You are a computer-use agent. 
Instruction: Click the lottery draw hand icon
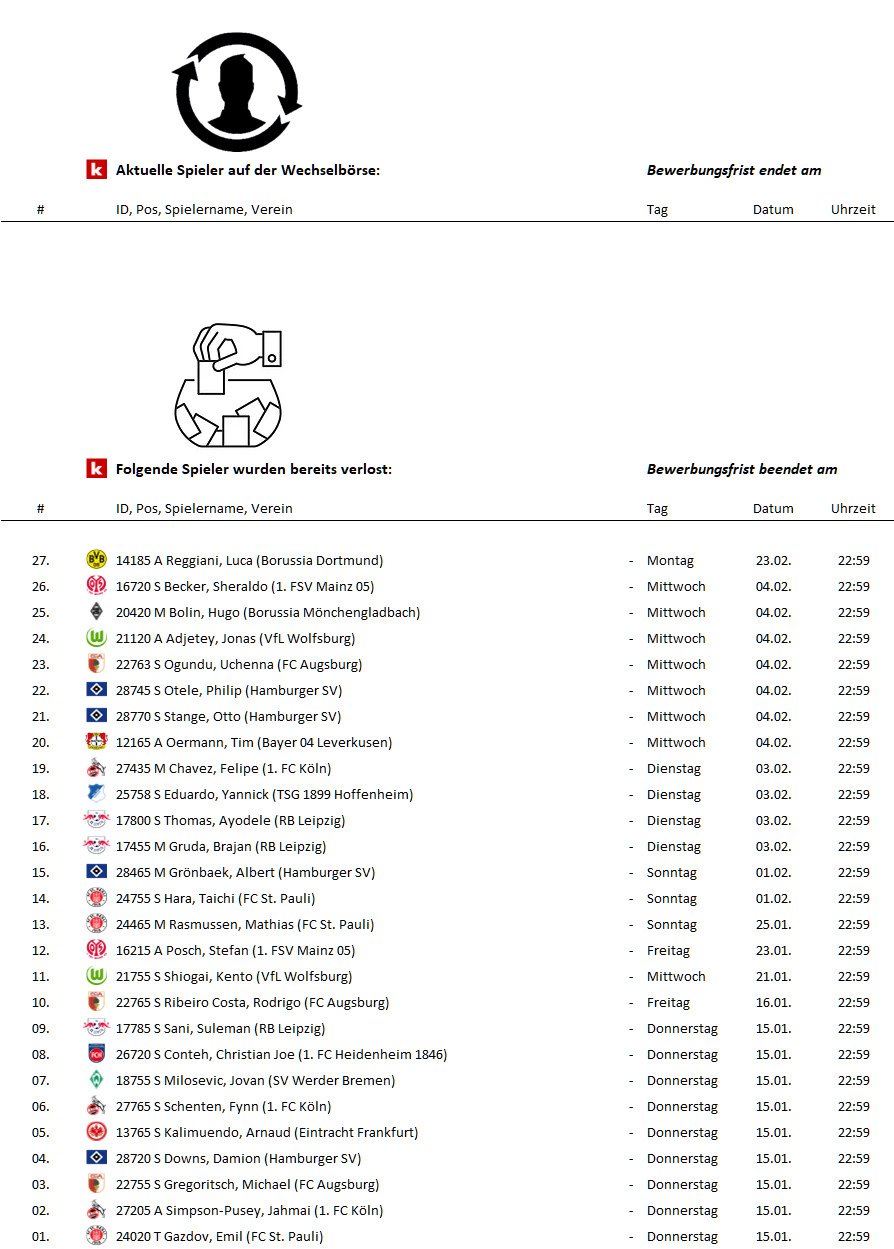tap(228, 385)
